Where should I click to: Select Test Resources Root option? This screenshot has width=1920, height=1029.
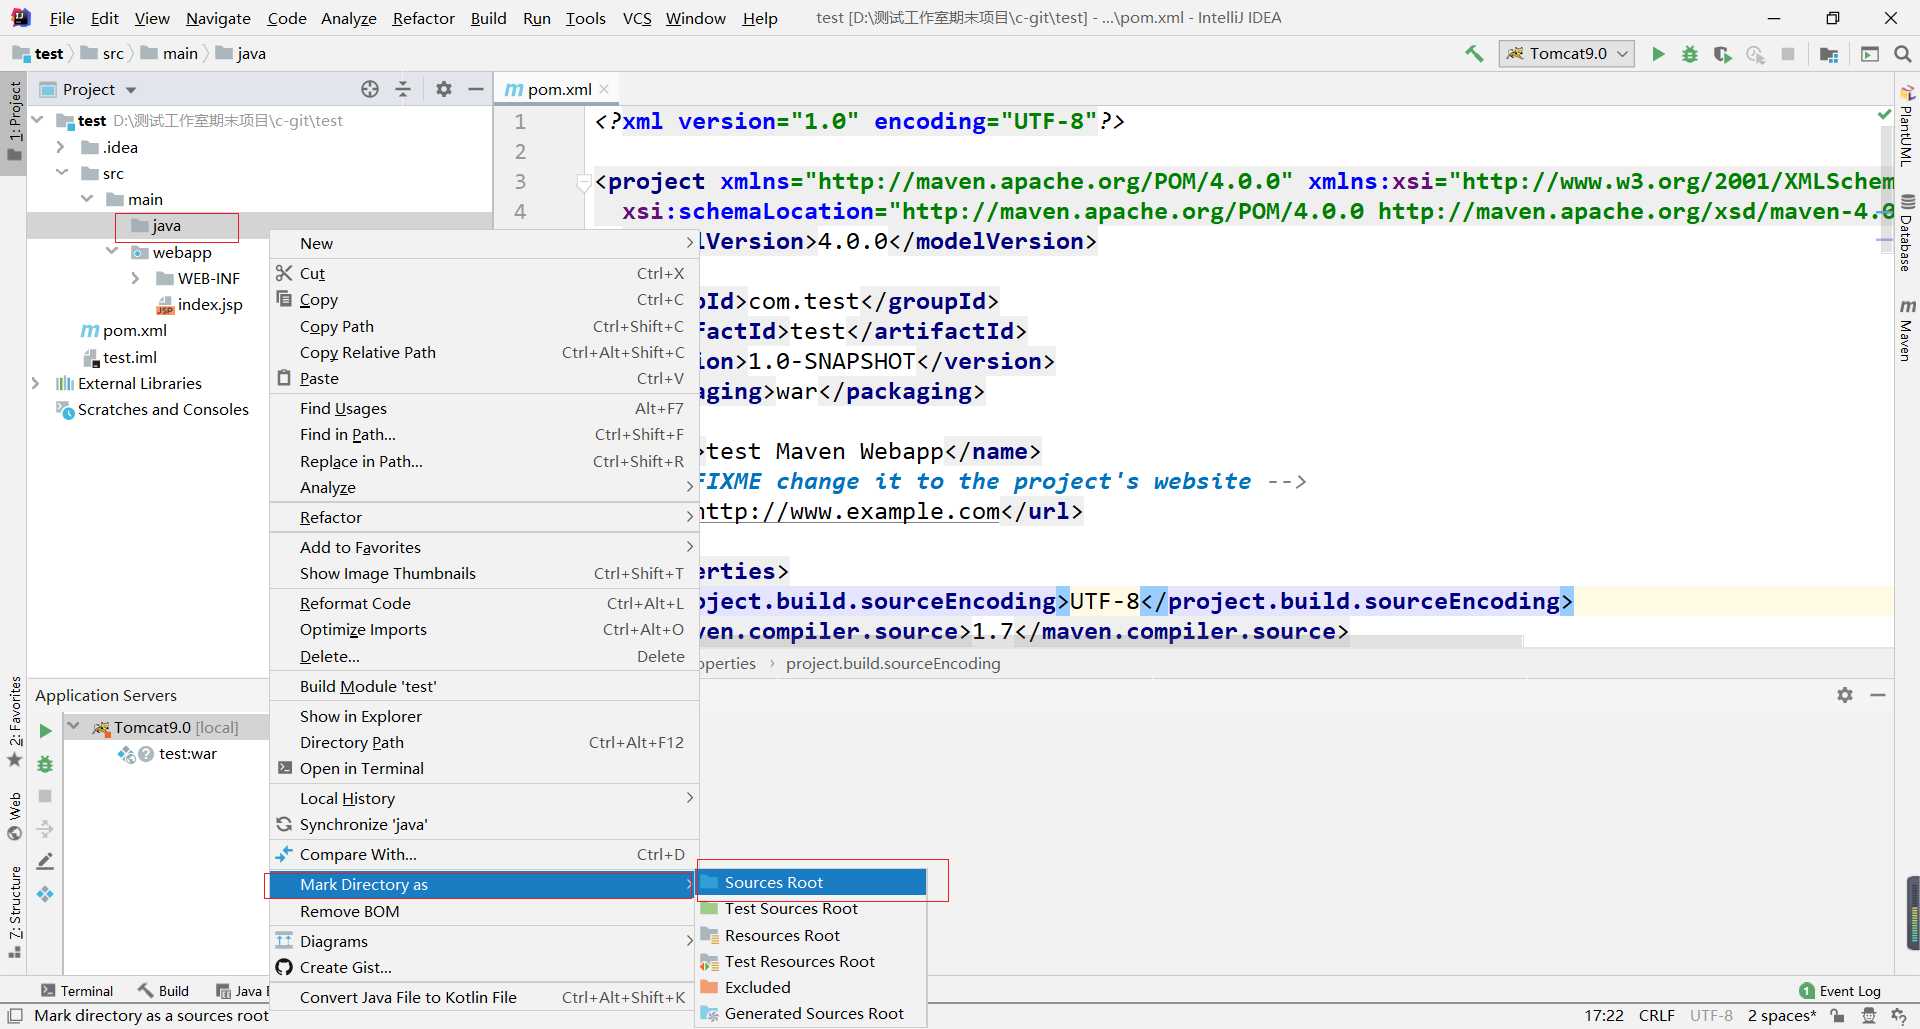click(x=812, y=961)
